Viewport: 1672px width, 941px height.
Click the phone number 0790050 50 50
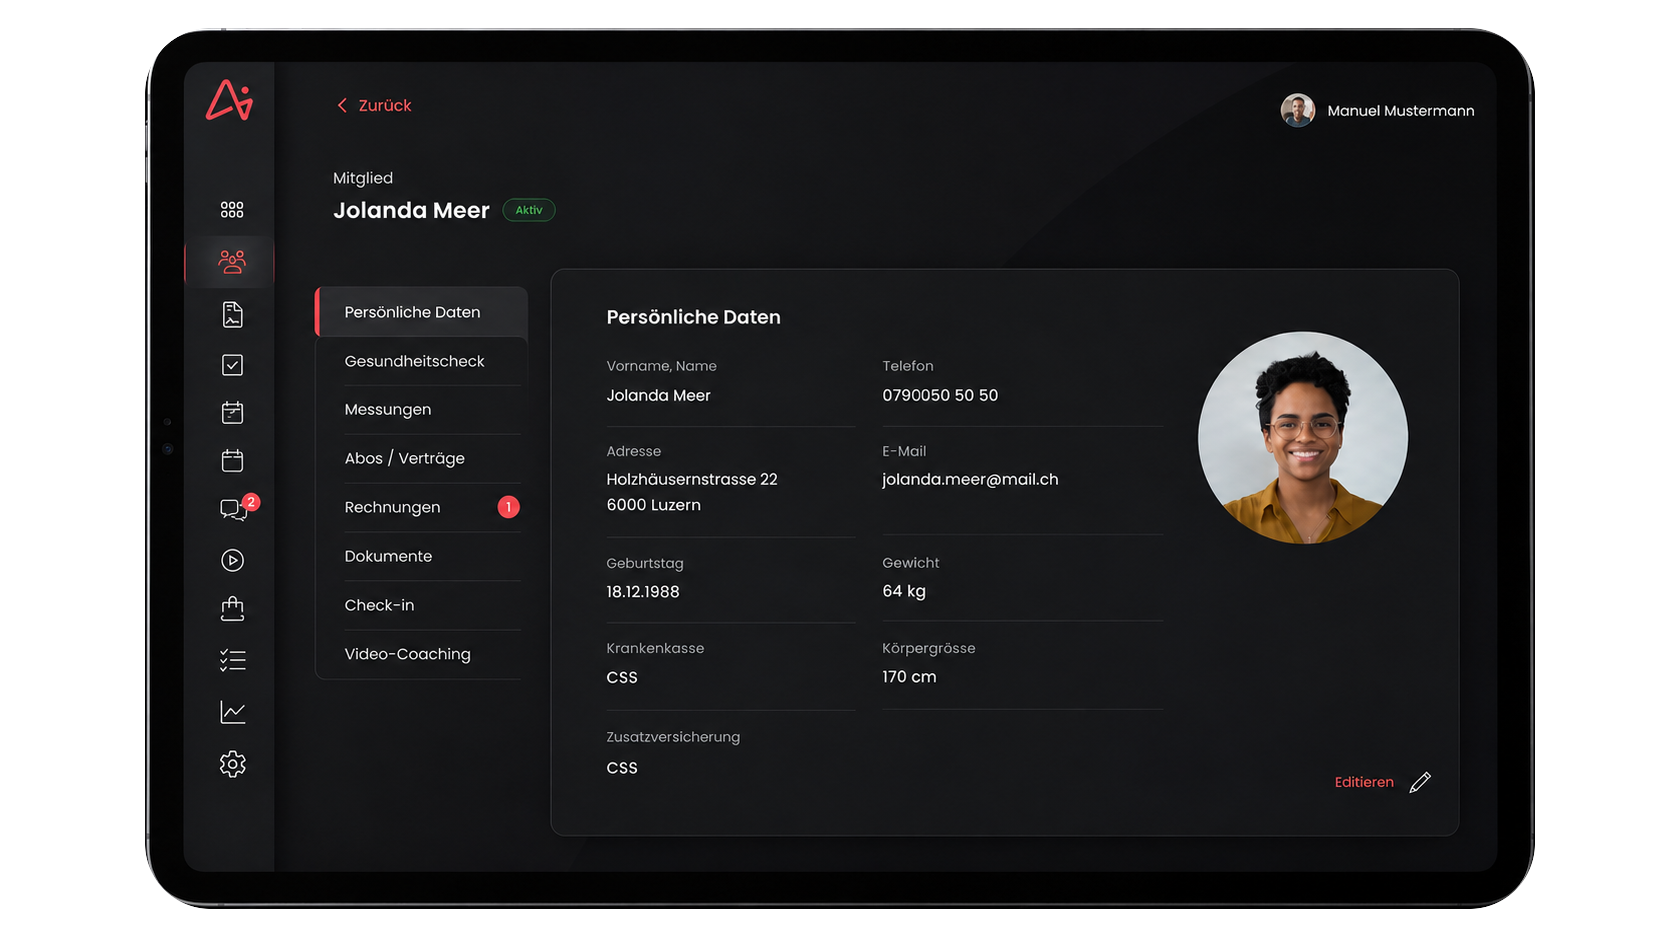(940, 395)
